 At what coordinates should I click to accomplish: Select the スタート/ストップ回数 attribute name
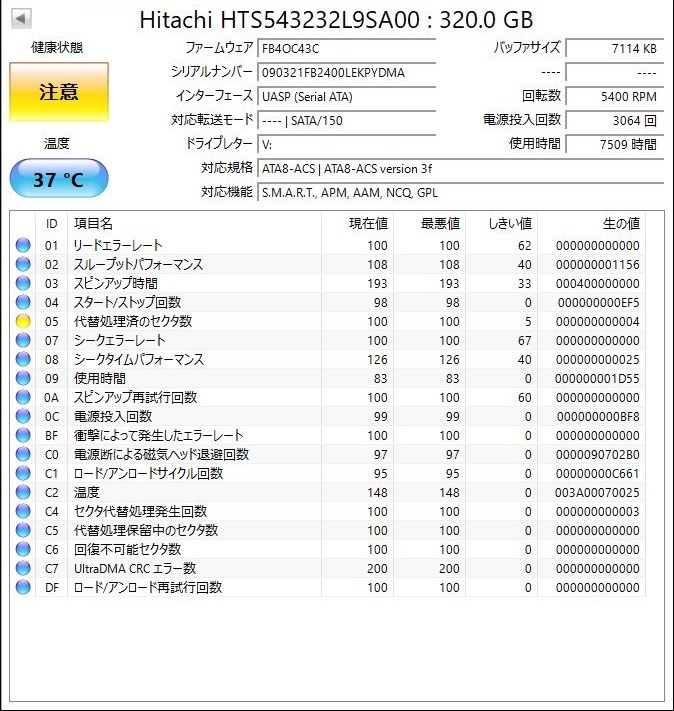pos(127,302)
